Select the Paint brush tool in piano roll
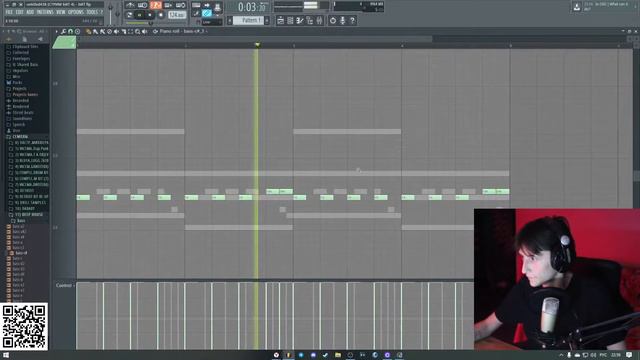 pos(96,31)
